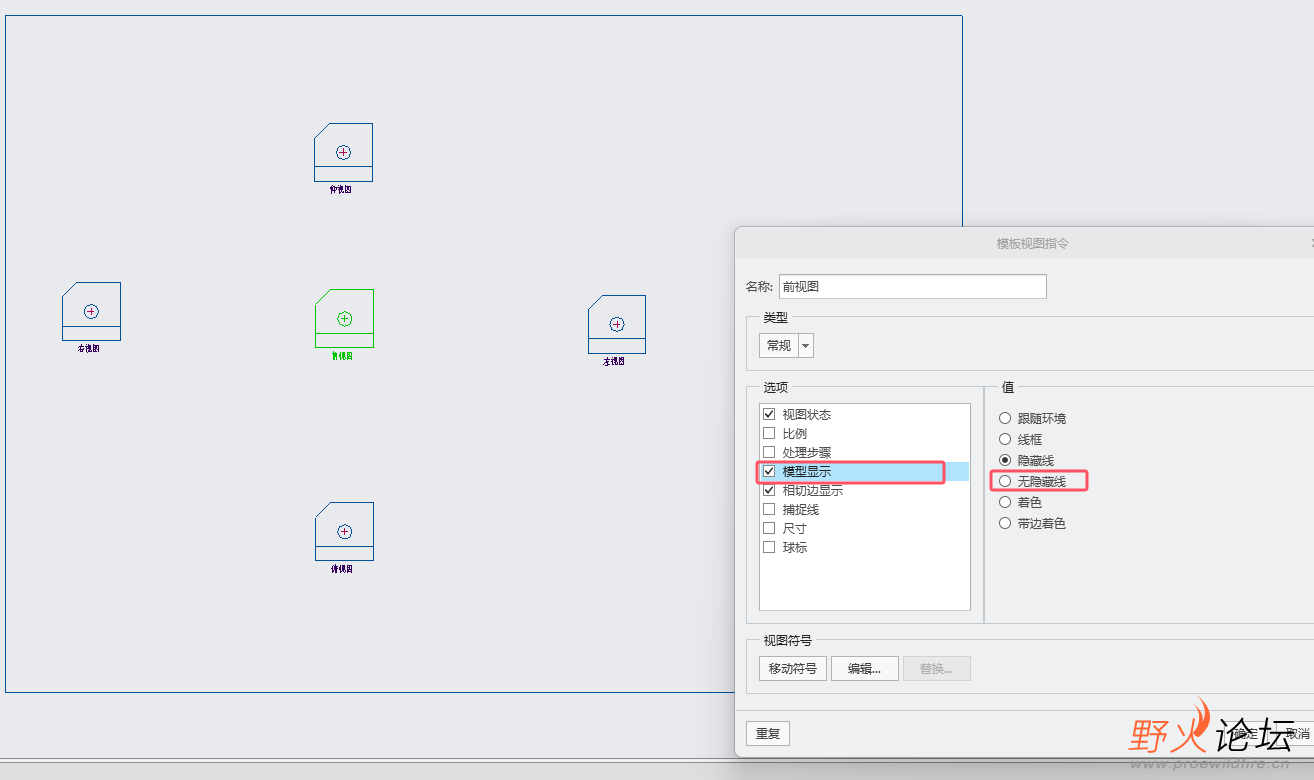Choose the 隐藏线 radio option
Image resolution: width=1314 pixels, height=780 pixels.
(x=1005, y=460)
